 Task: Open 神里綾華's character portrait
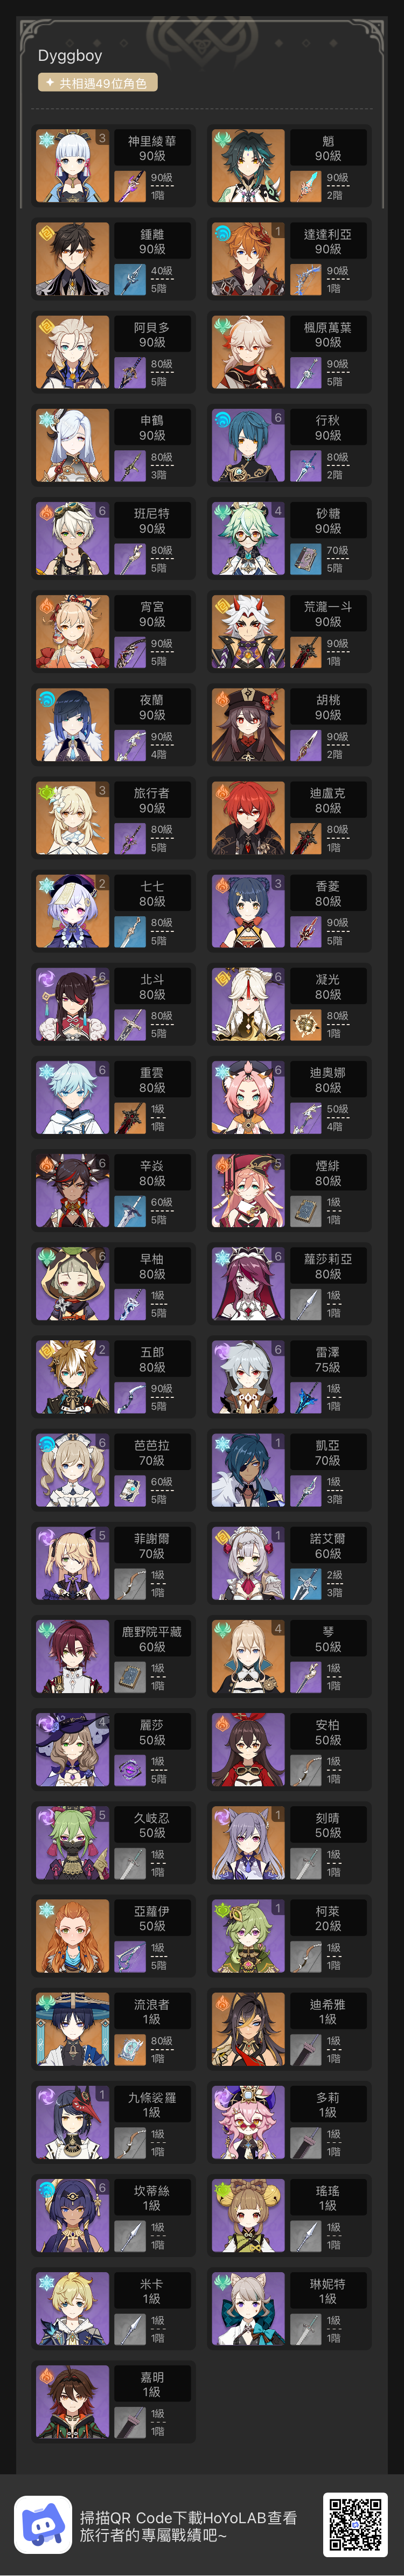point(73,165)
